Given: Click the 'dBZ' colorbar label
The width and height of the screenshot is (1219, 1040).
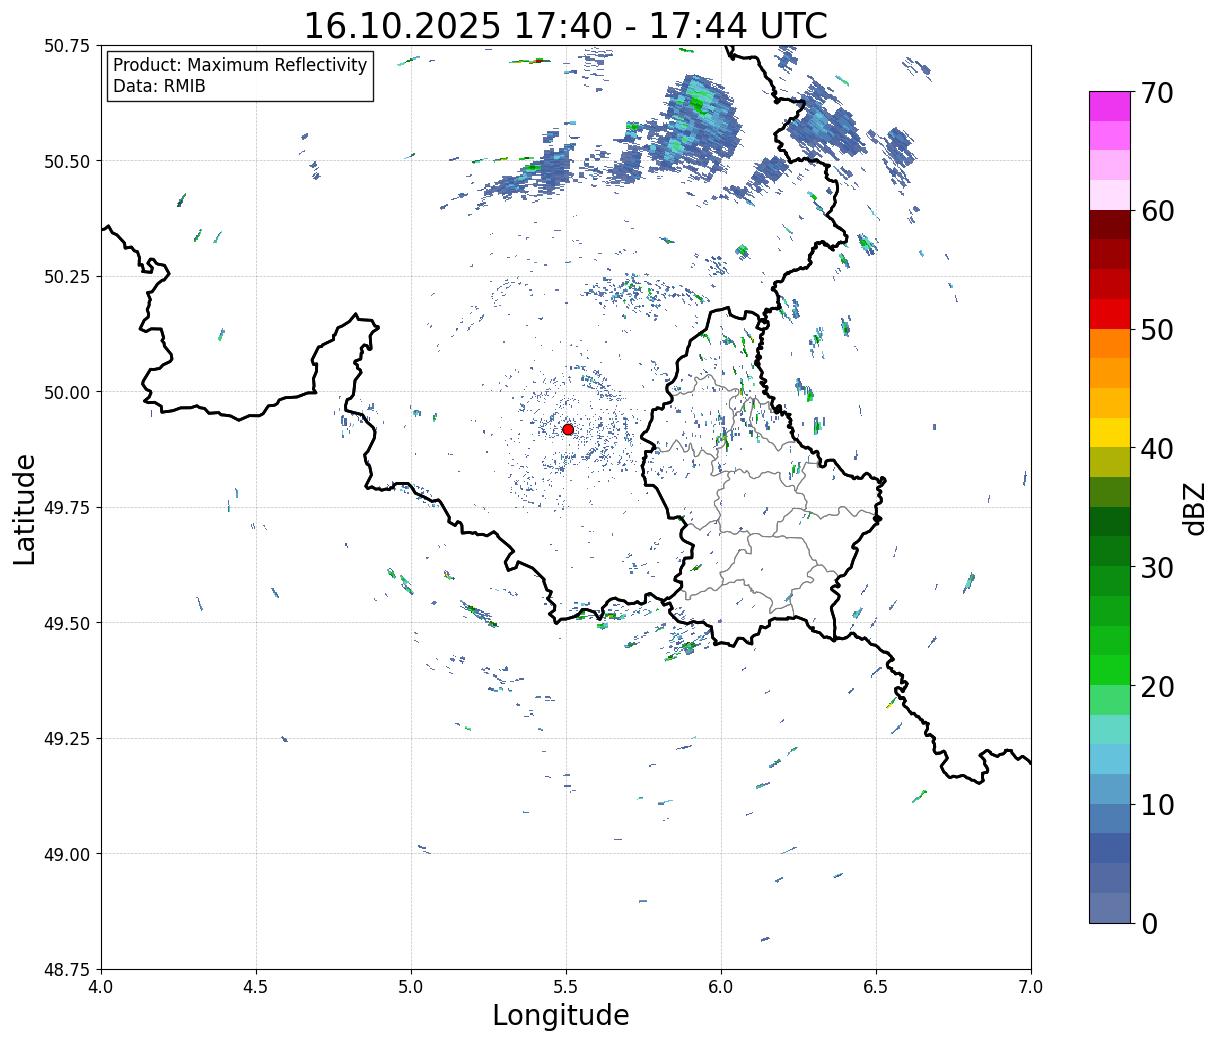Looking at the screenshot, I should tap(1194, 508).
